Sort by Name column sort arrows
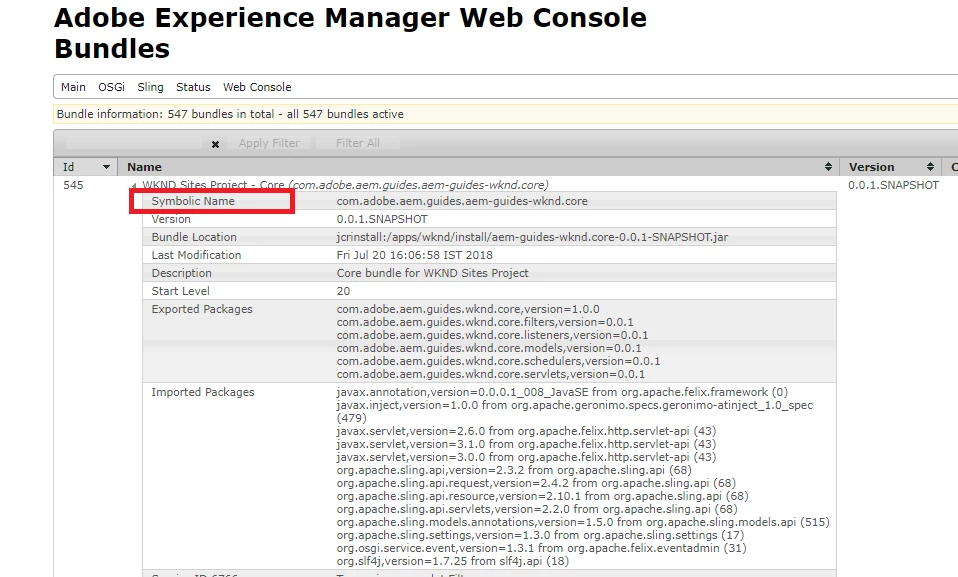 [828, 167]
